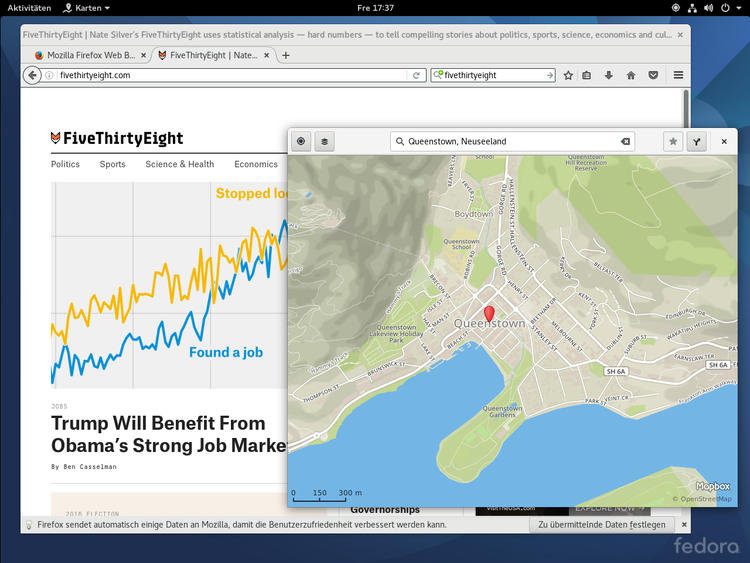
Task: Open the Sports section
Action: point(112,164)
